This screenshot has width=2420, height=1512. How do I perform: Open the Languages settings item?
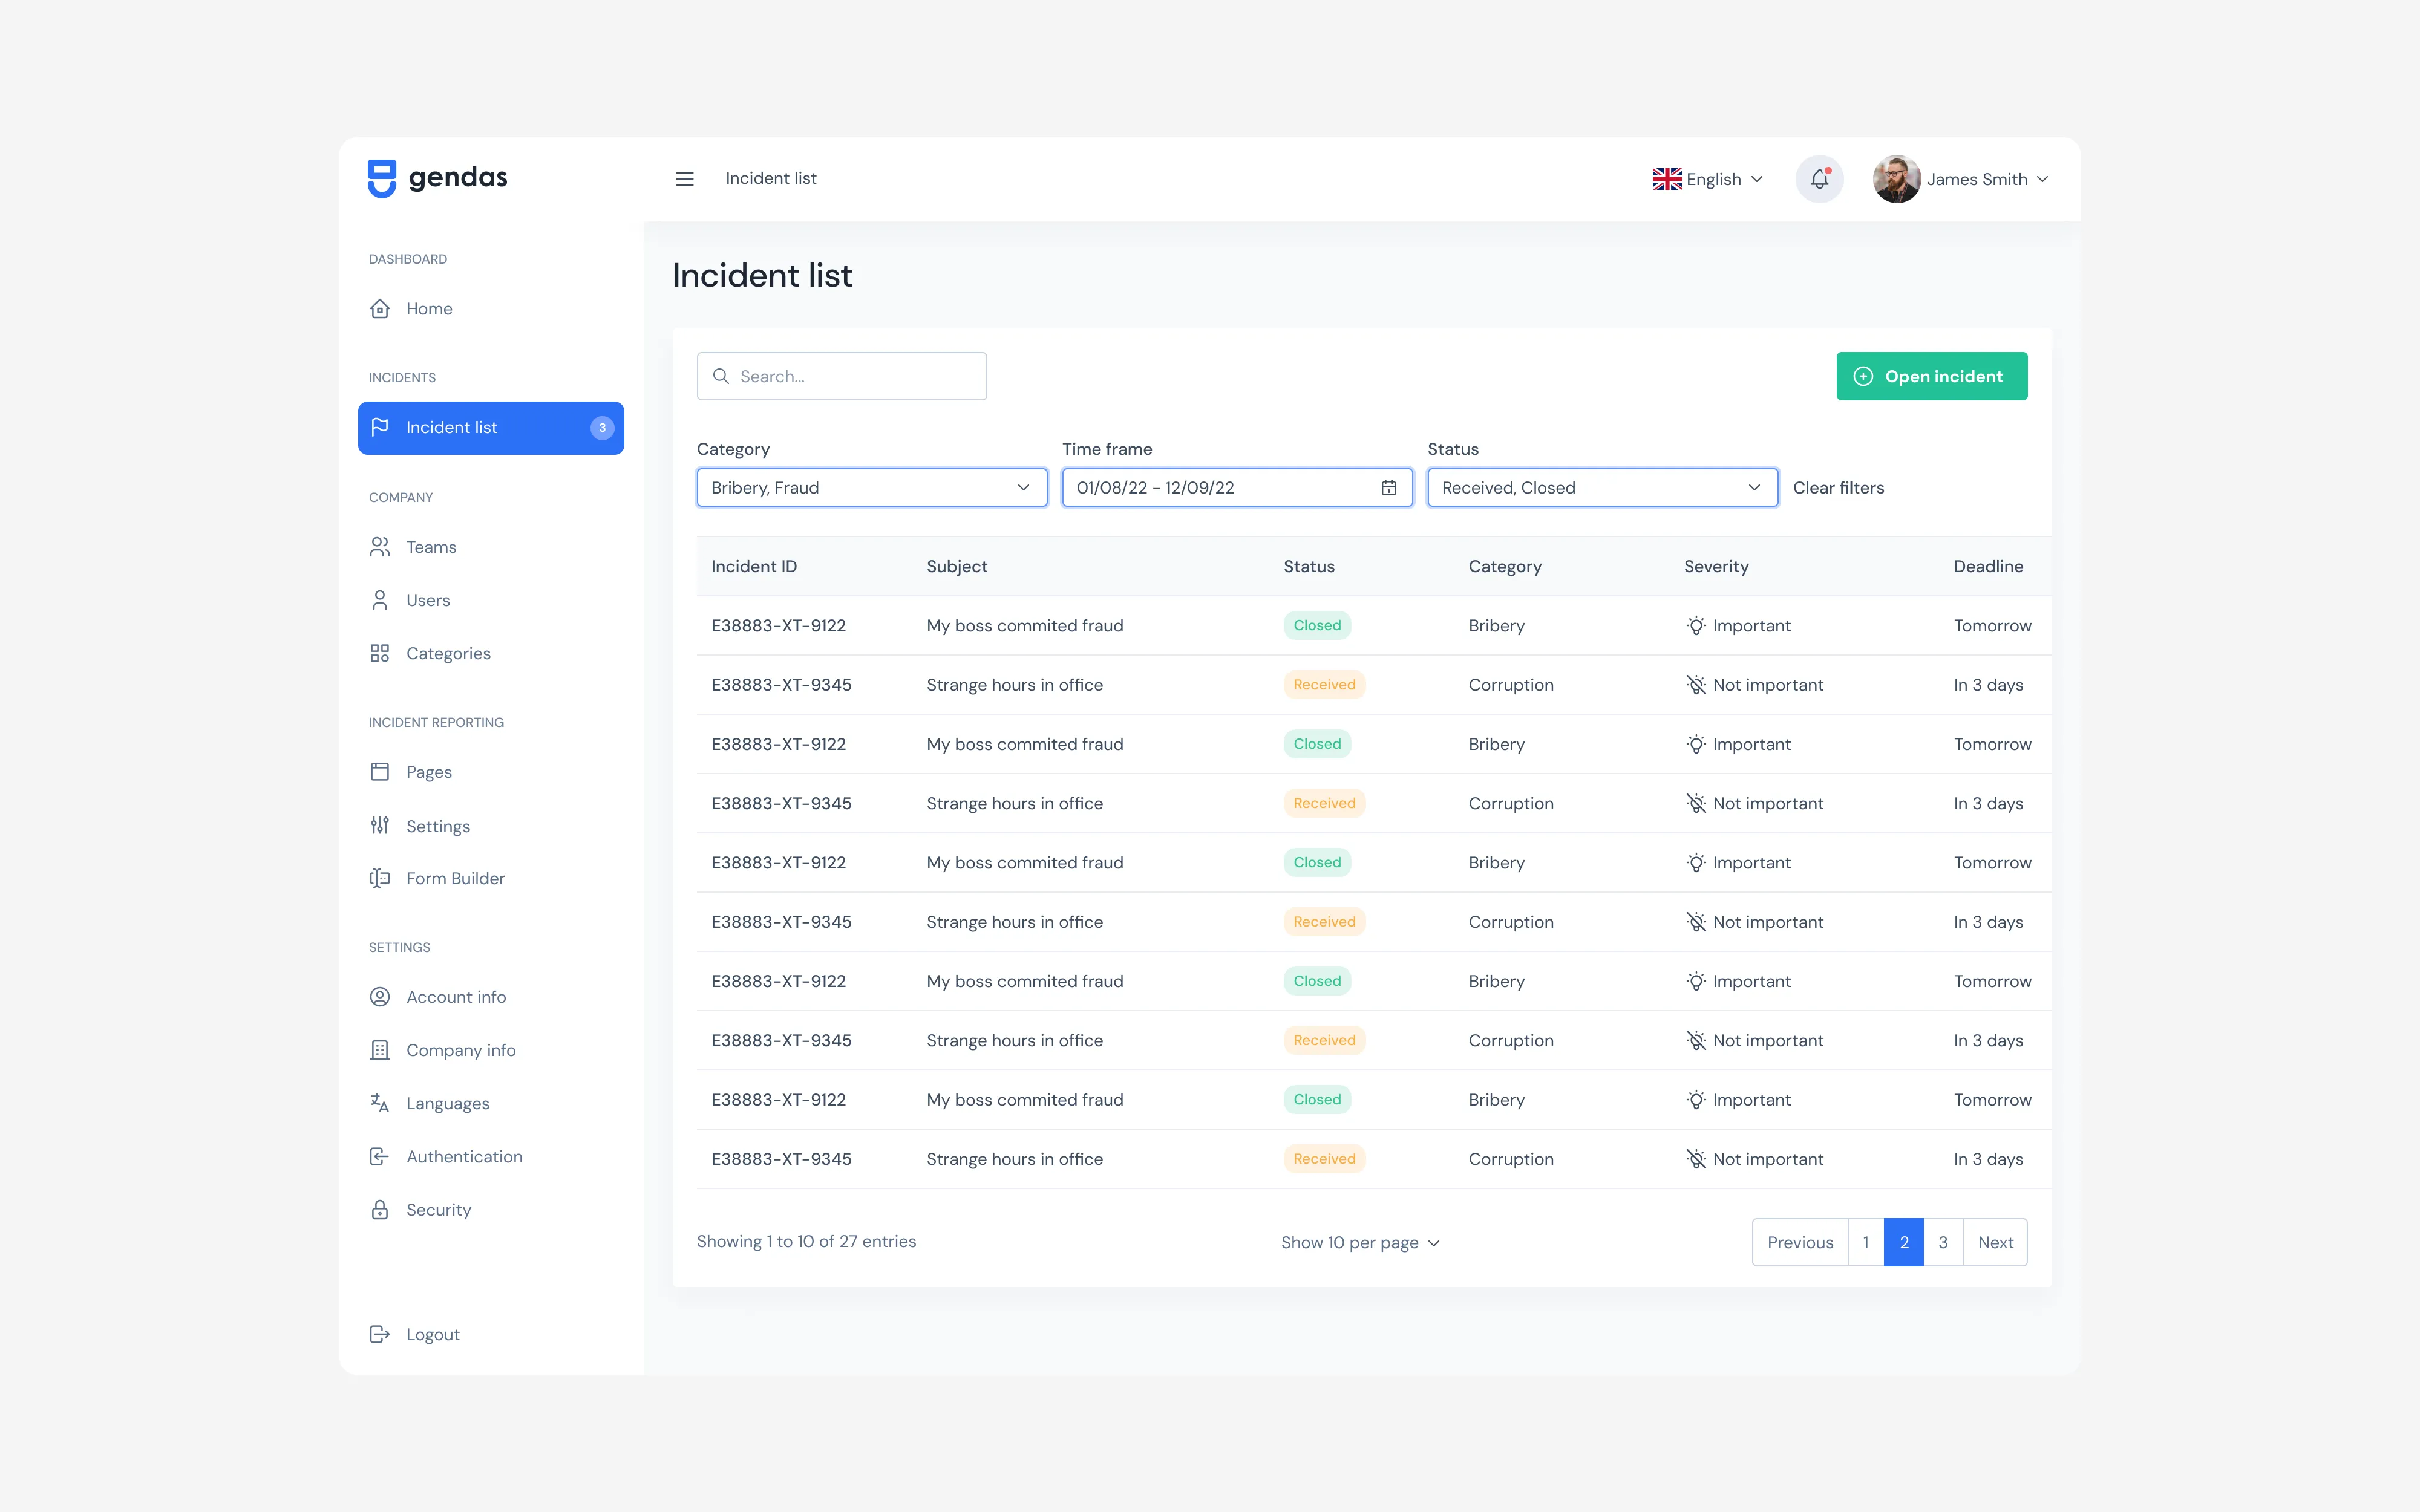491,1103
